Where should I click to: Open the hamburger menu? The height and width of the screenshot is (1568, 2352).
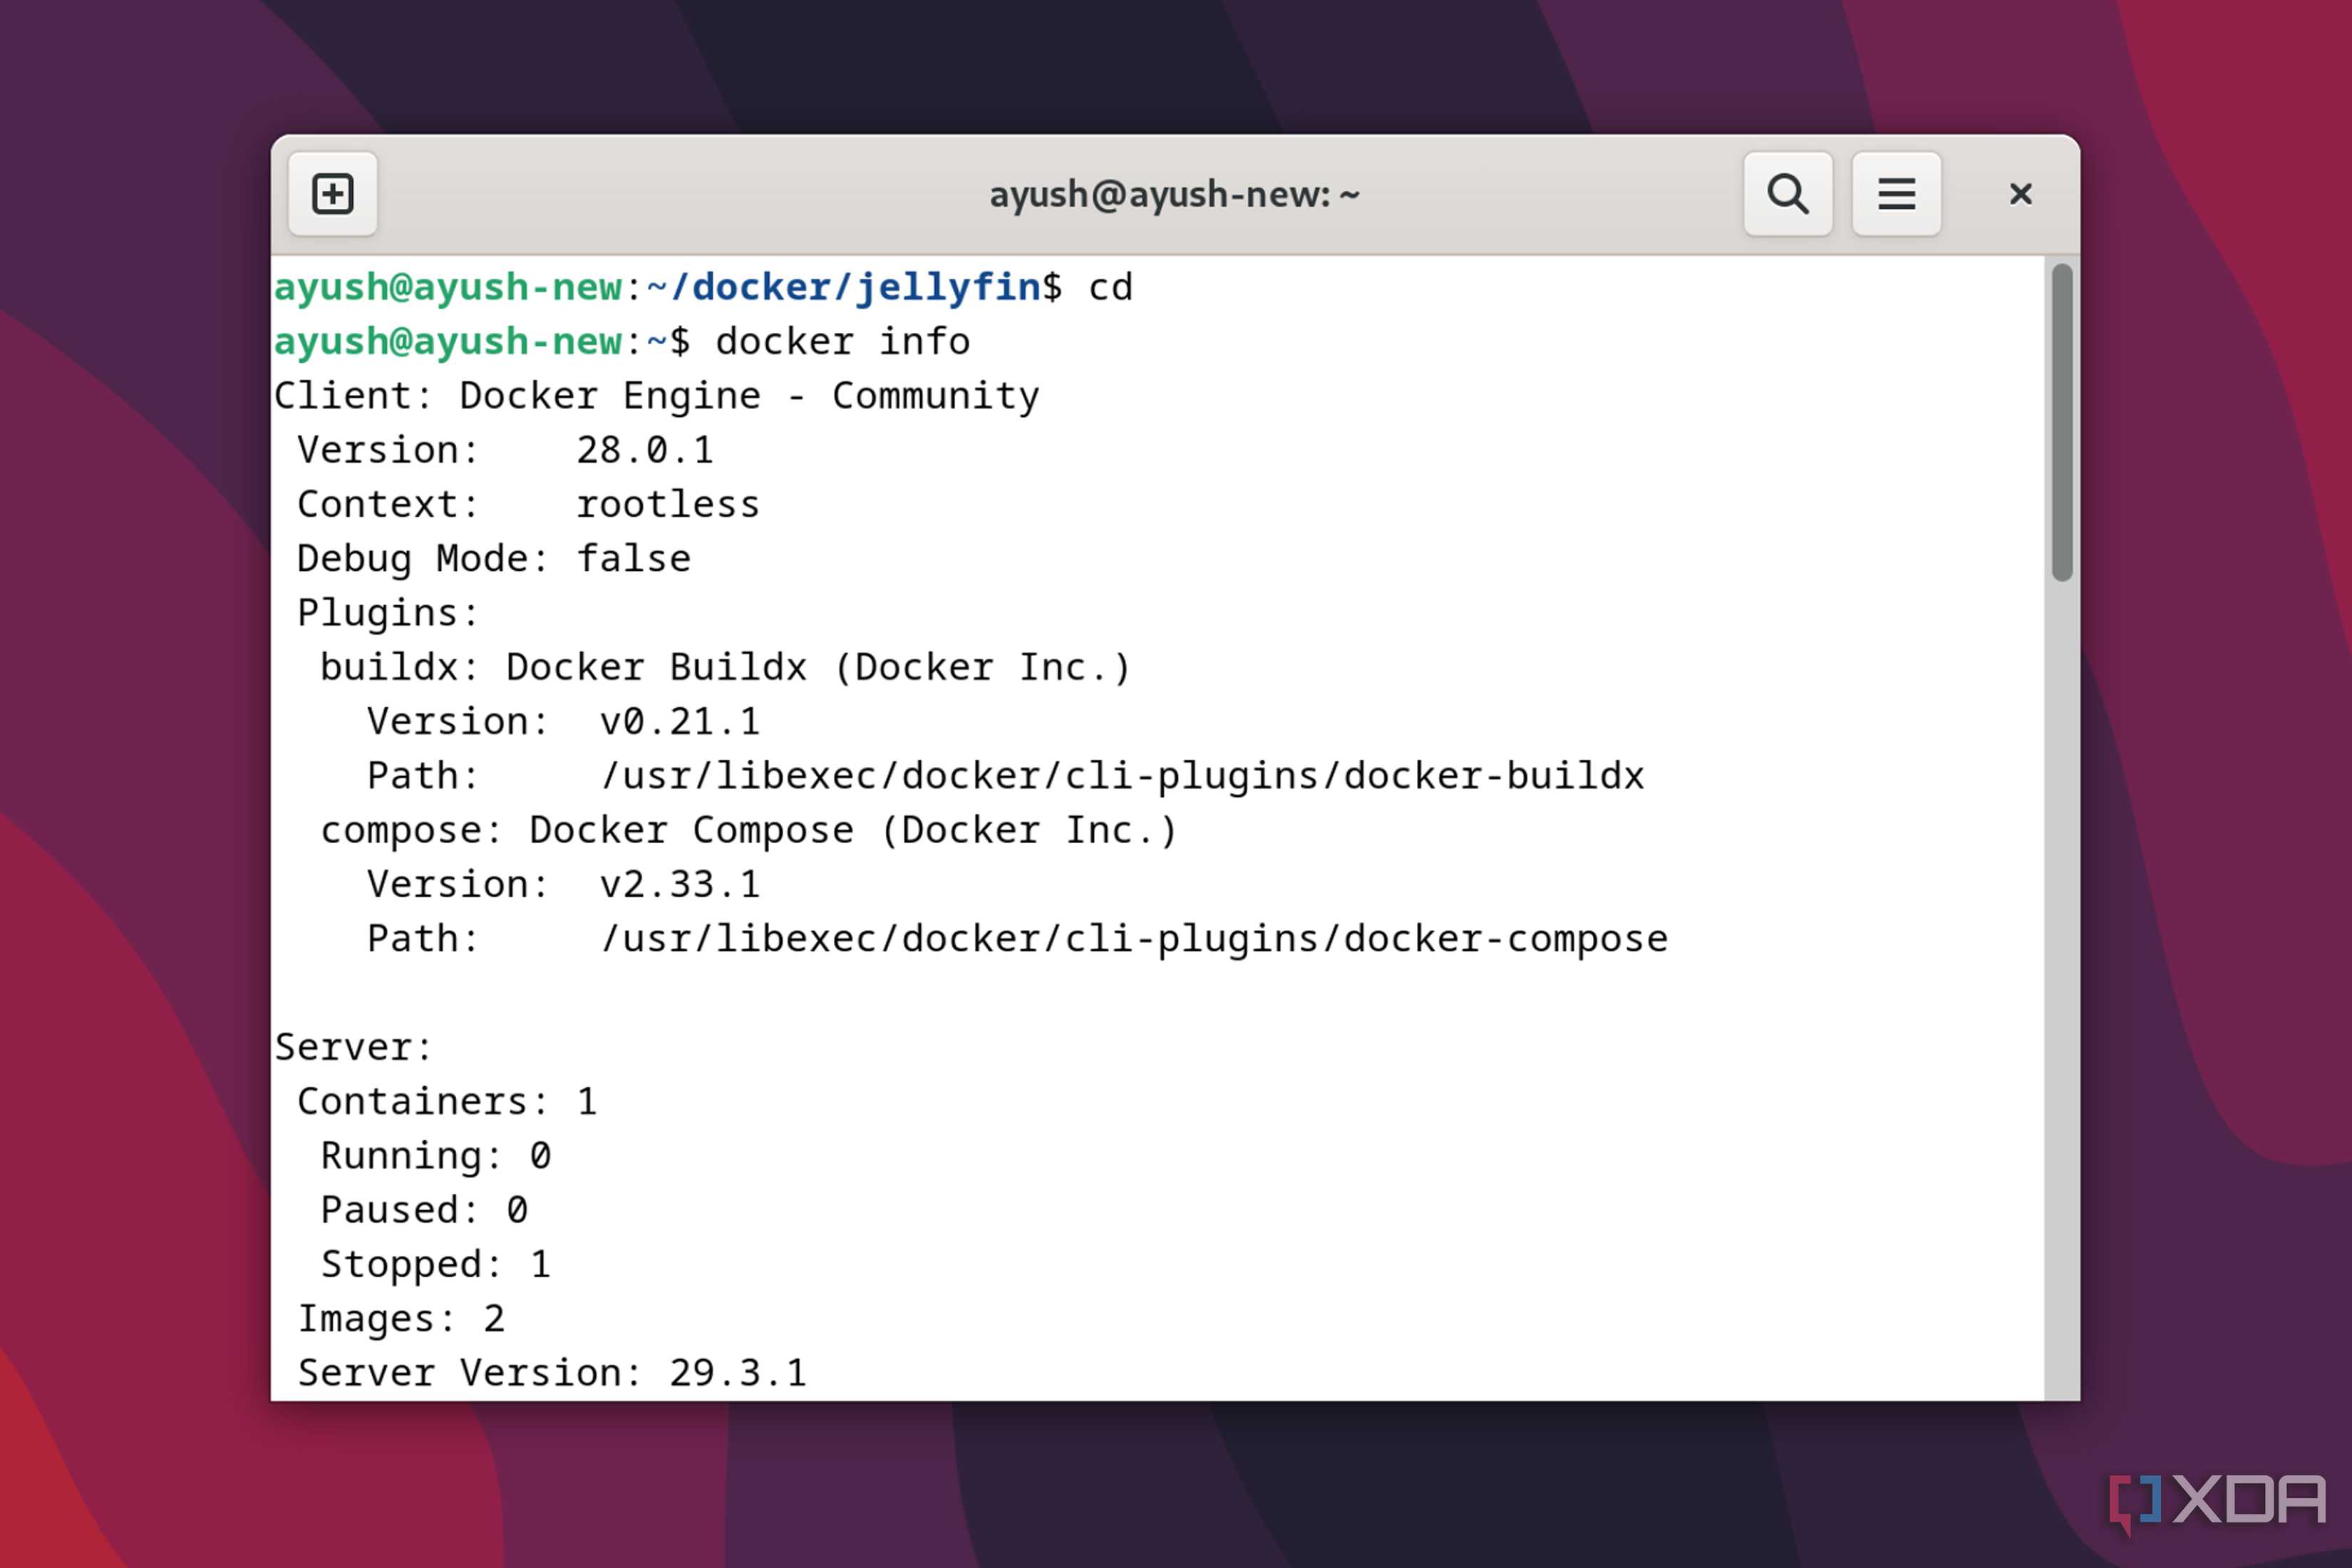click(1896, 194)
